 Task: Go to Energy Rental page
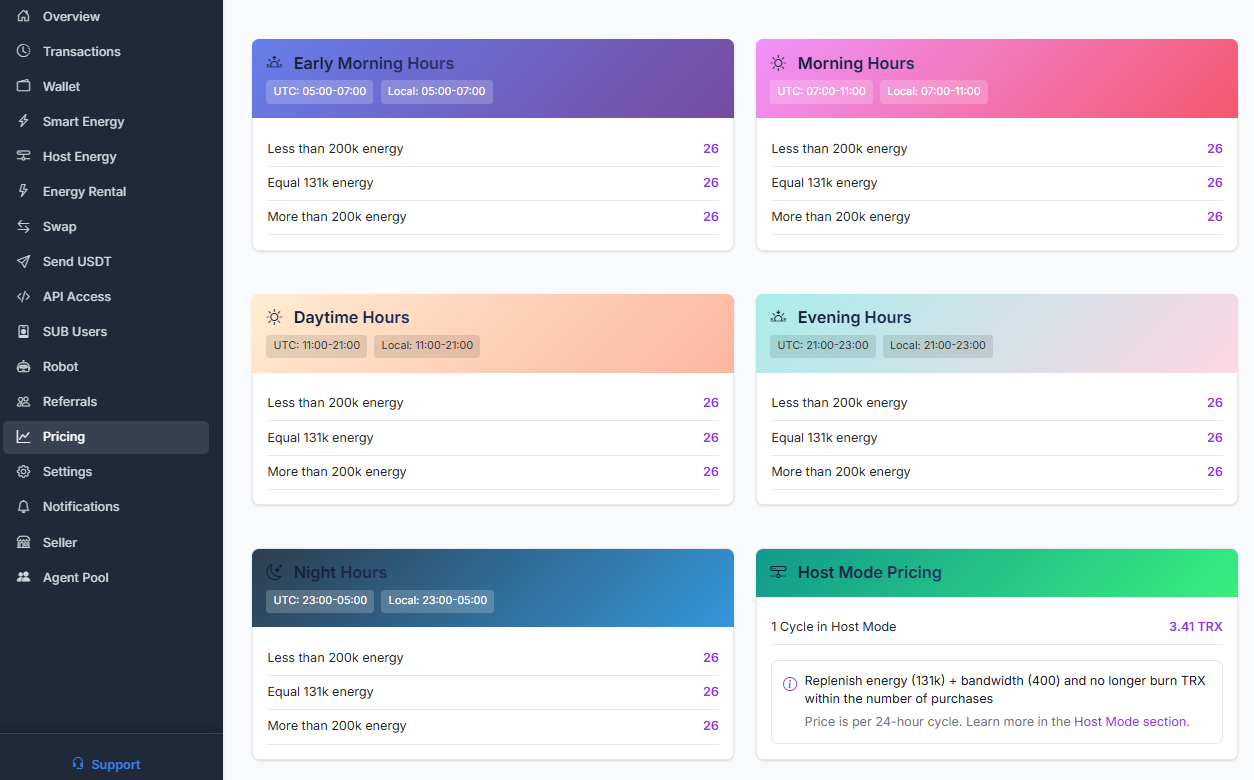84,191
